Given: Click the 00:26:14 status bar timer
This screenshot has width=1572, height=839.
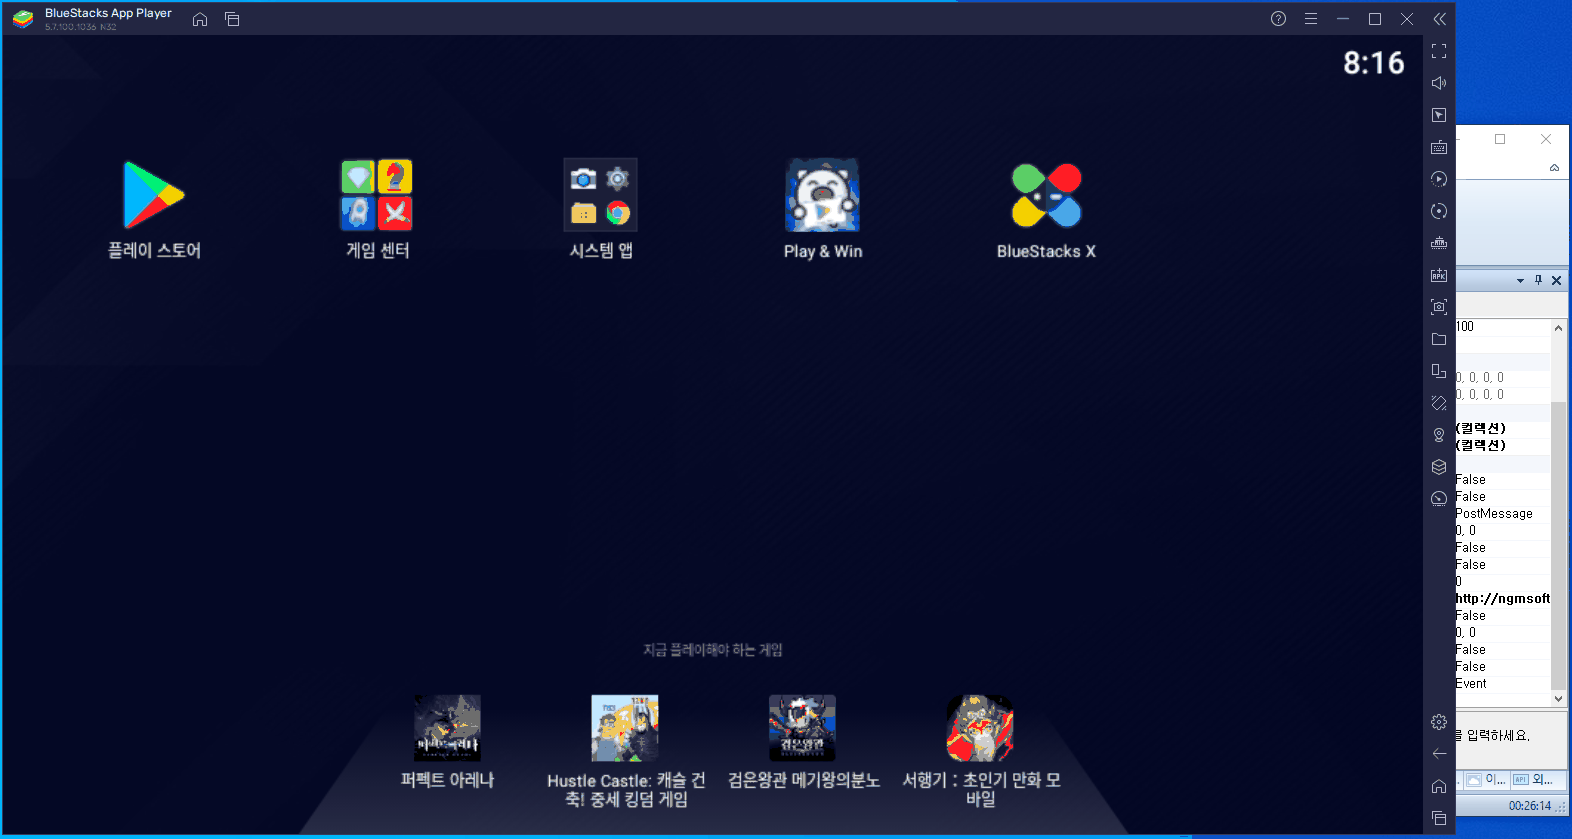Looking at the screenshot, I should [x=1530, y=806].
